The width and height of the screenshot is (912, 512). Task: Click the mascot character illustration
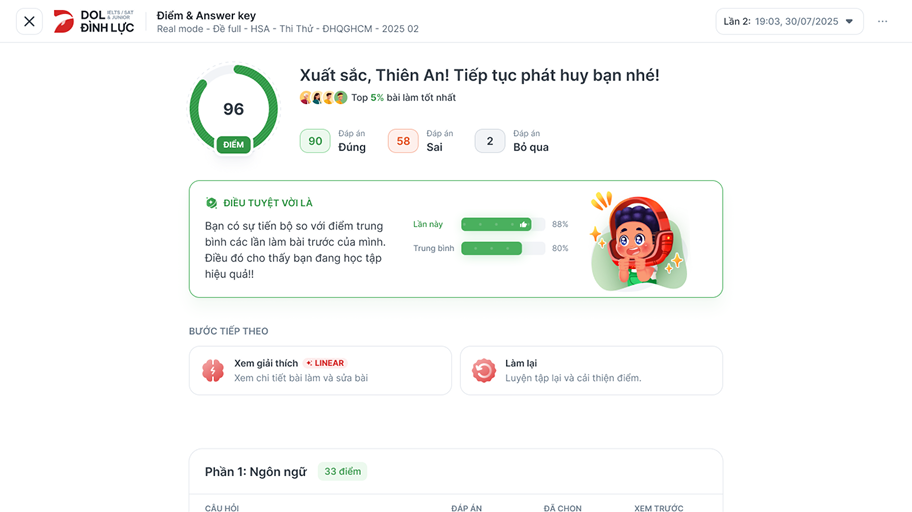pos(637,241)
